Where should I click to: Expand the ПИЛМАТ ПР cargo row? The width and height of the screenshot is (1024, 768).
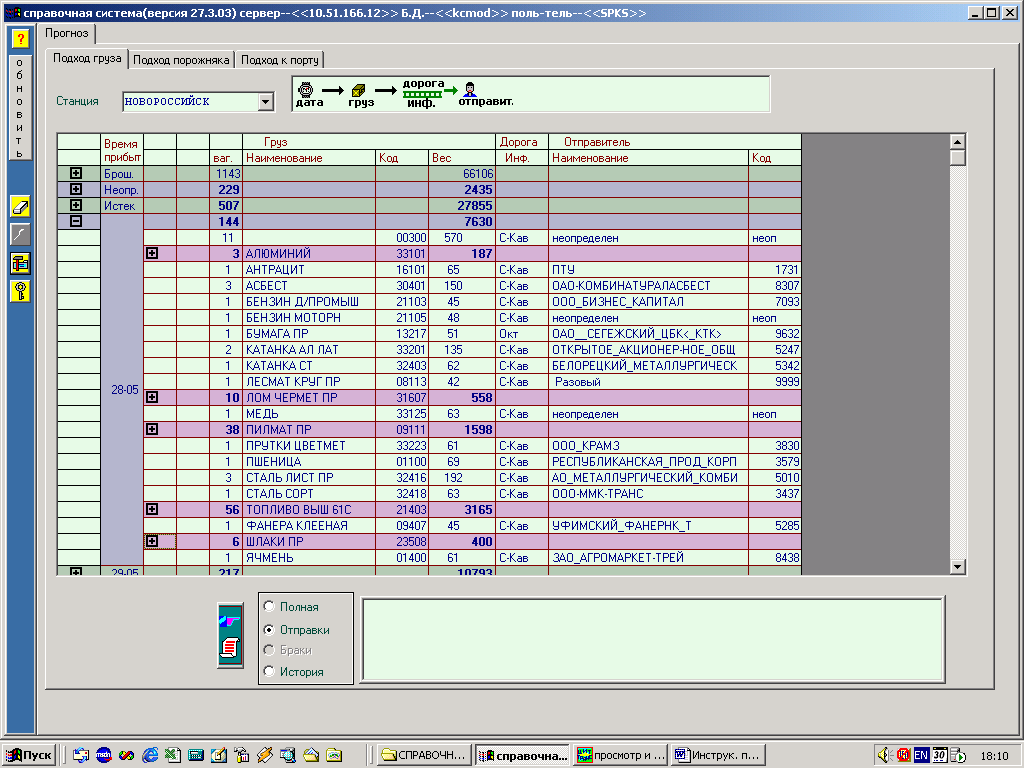152,429
